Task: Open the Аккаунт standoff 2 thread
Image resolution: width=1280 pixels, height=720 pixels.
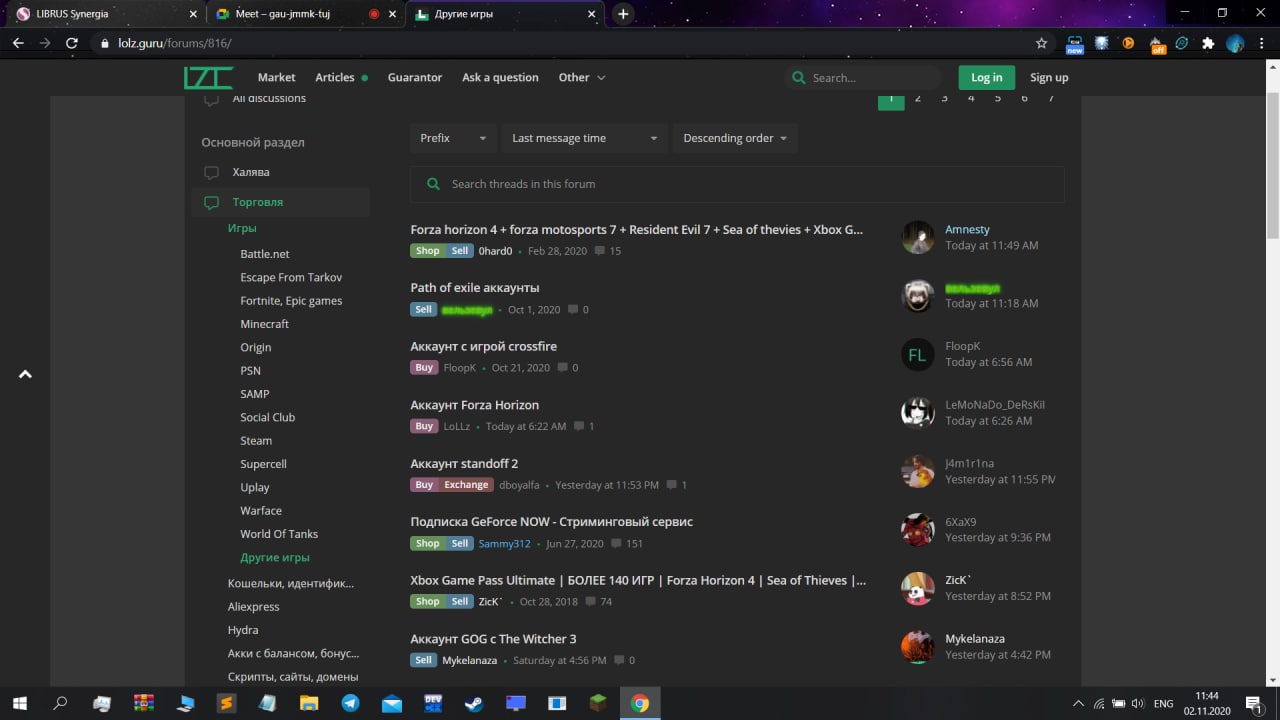Action: click(x=464, y=464)
